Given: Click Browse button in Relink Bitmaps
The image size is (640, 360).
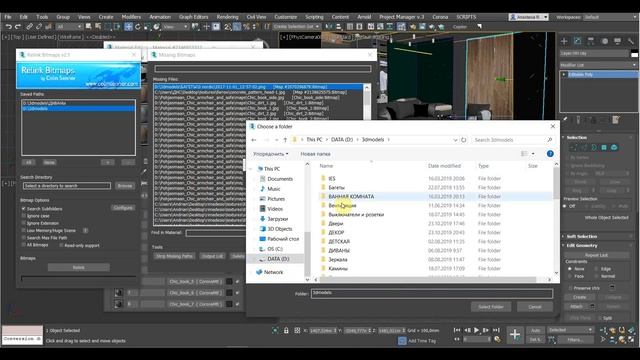Looking at the screenshot, I should pos(124,186).
